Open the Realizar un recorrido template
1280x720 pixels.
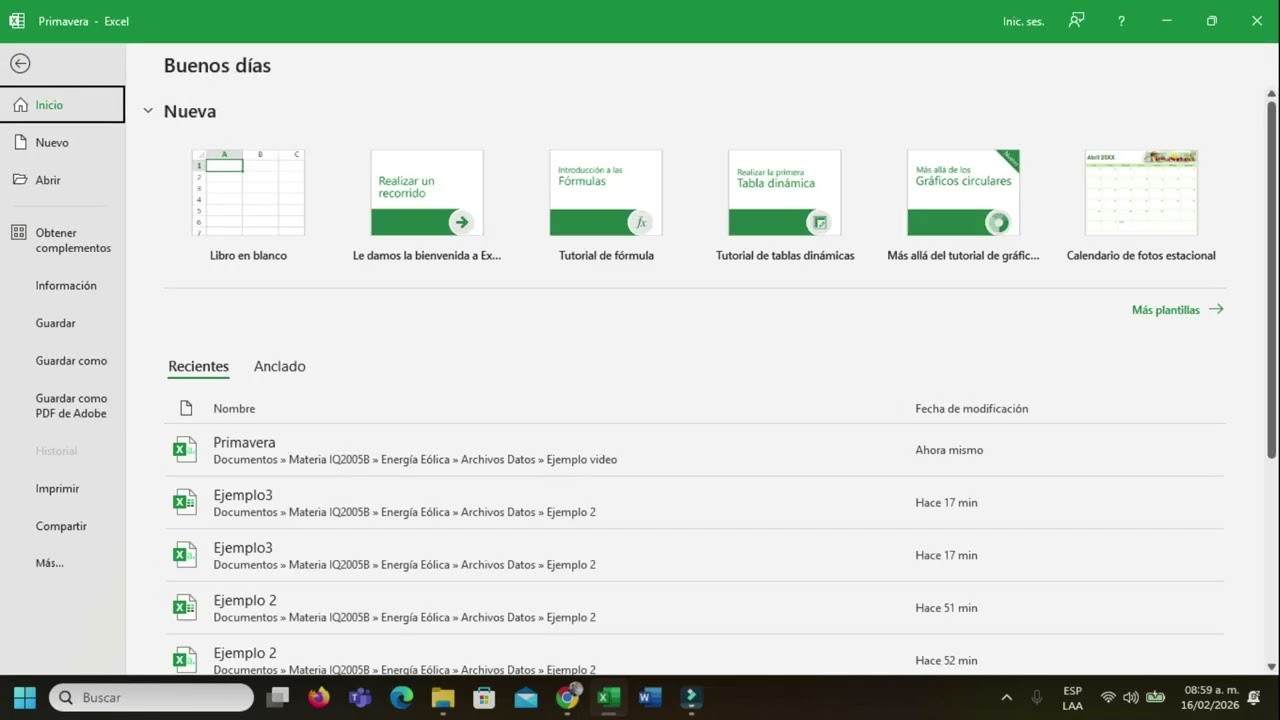(x=427, y=206)
